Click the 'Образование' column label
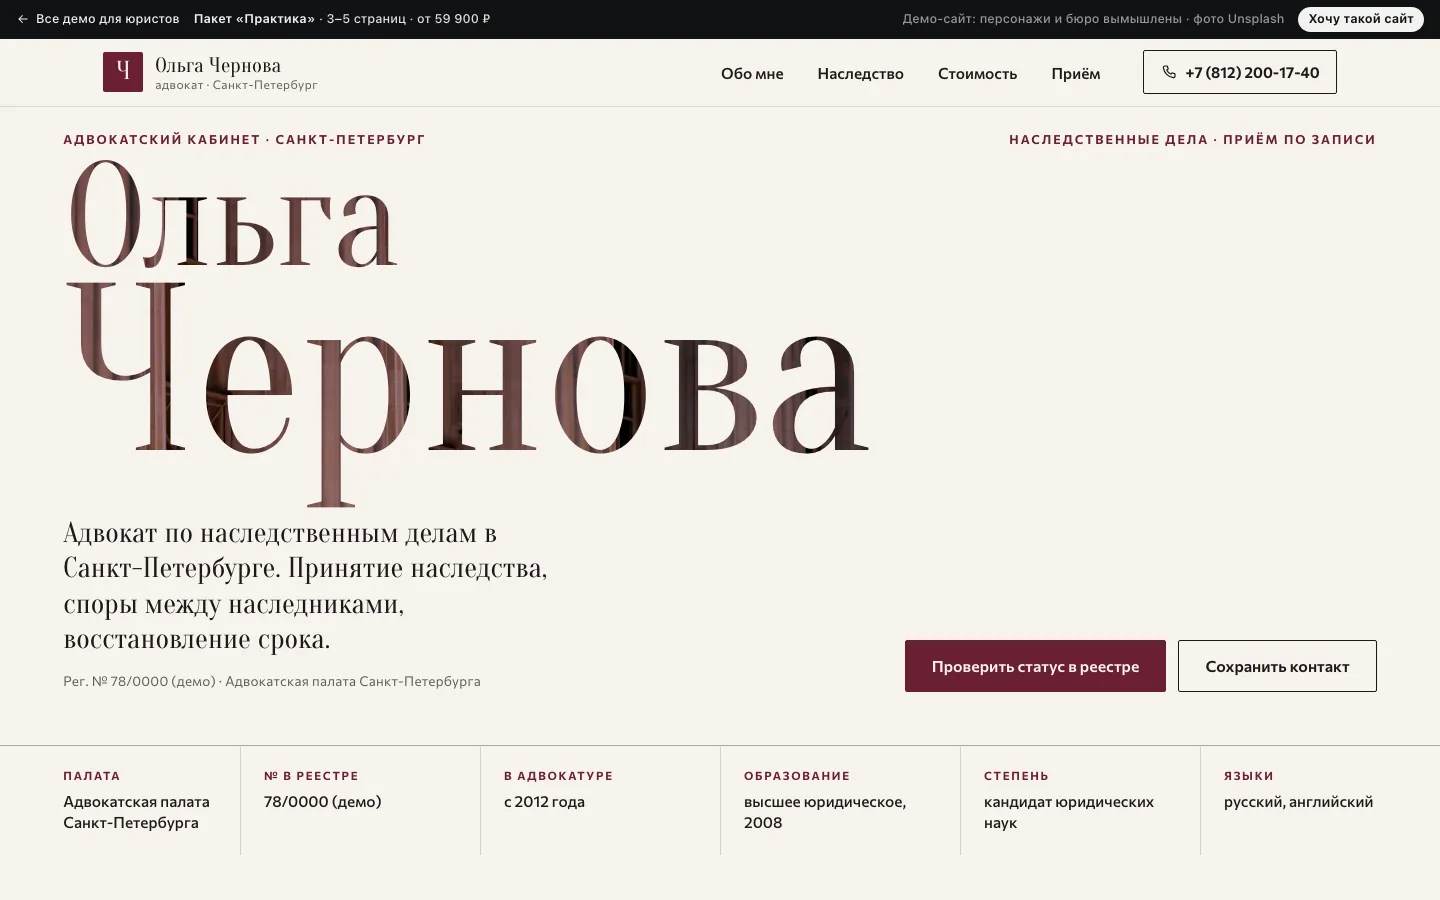This screenshot has width=1440, height=900. coord(797,776)
